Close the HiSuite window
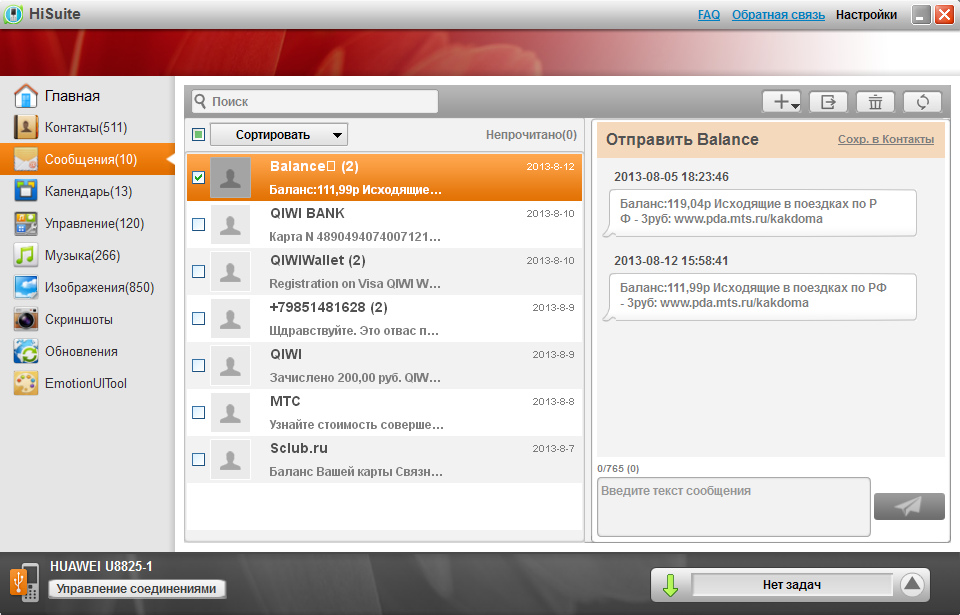Viewport: 960px width, 615px height. (943, 14)
